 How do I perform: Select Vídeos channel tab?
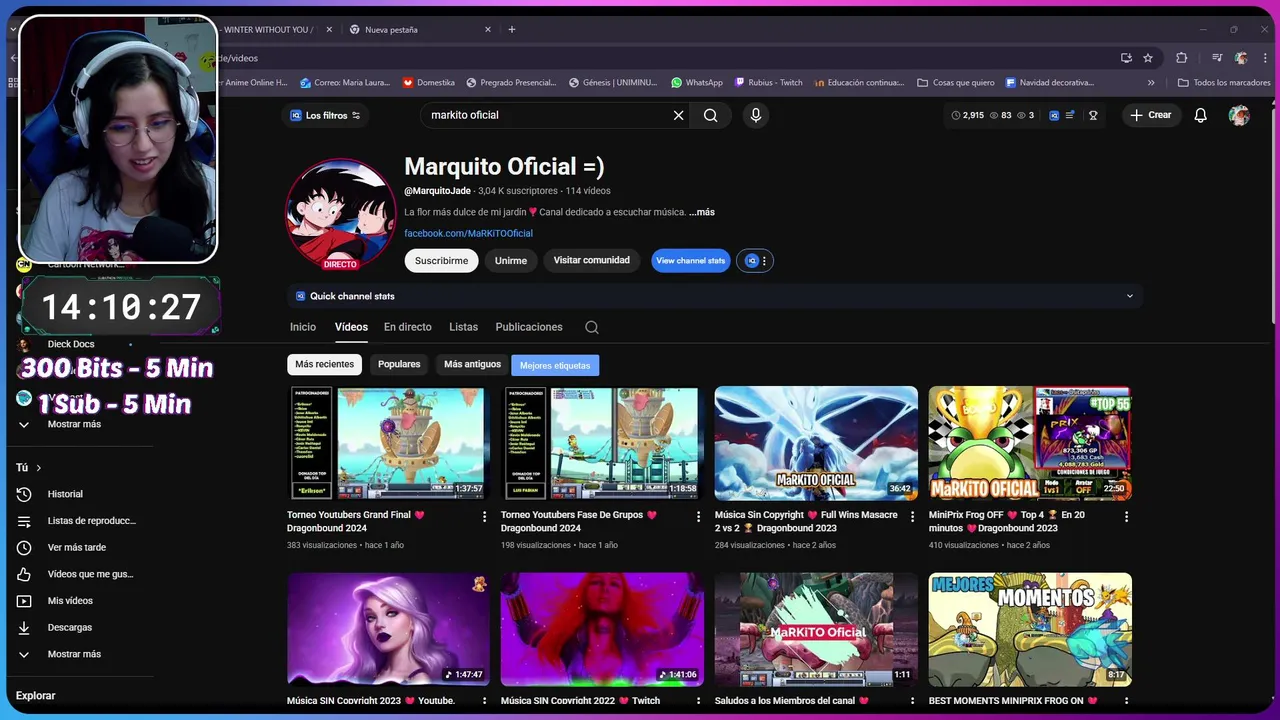351,327
